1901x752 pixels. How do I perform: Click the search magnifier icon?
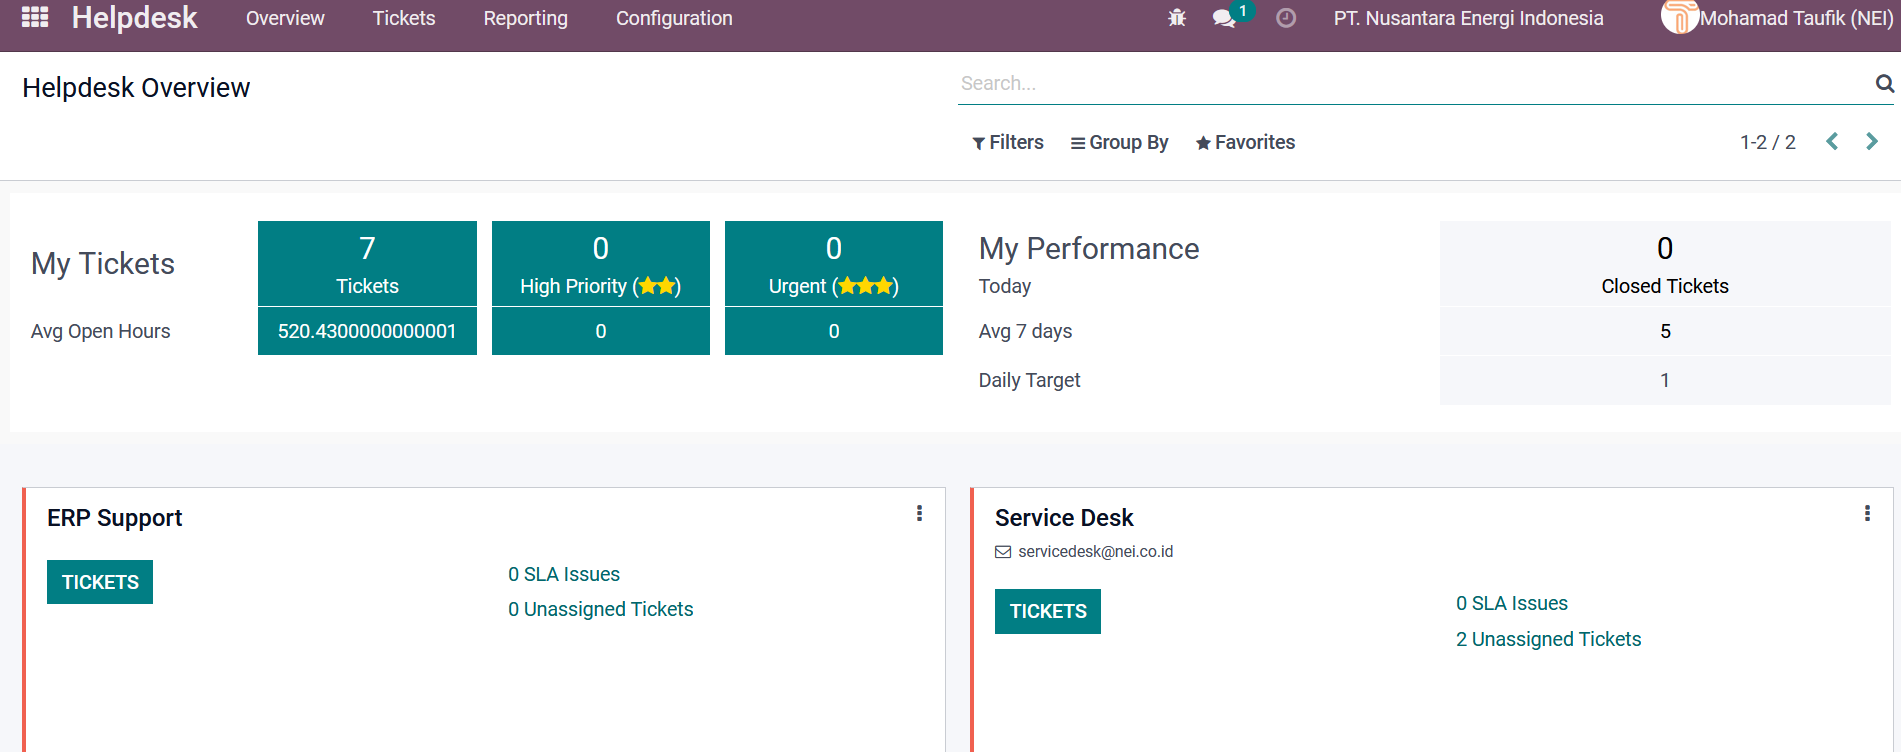pyautogui.click(x=1884, y=84)
